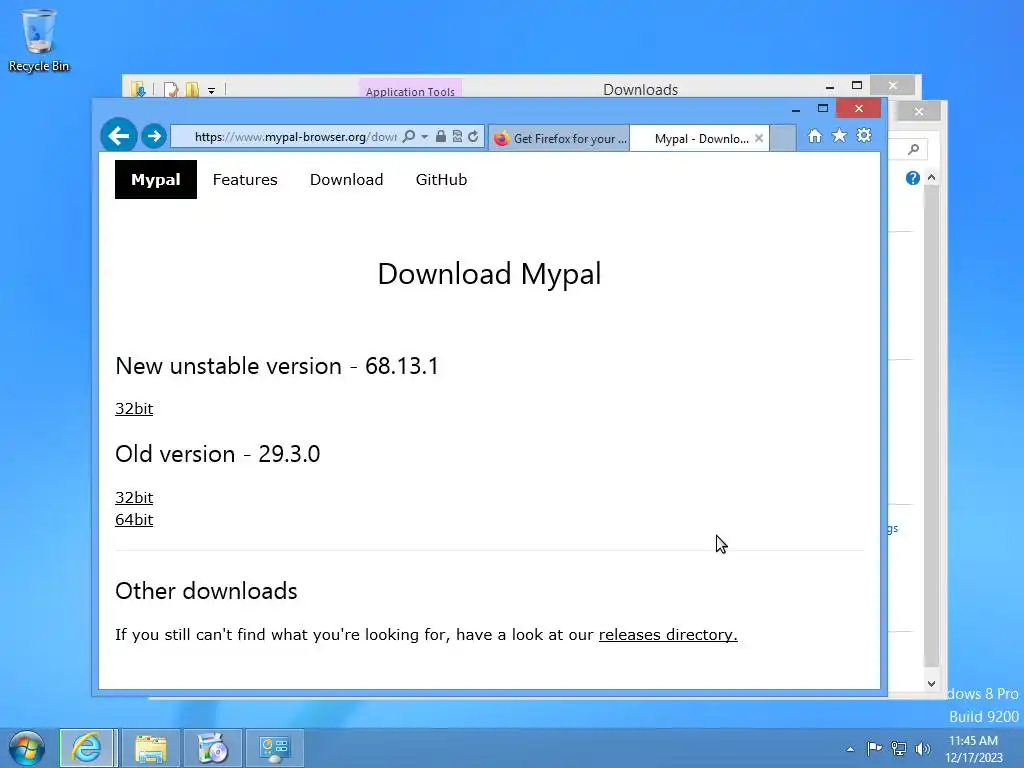Maximize the Internet Explorer window
Screen dimensions: 1024x768
pos(823,108)
